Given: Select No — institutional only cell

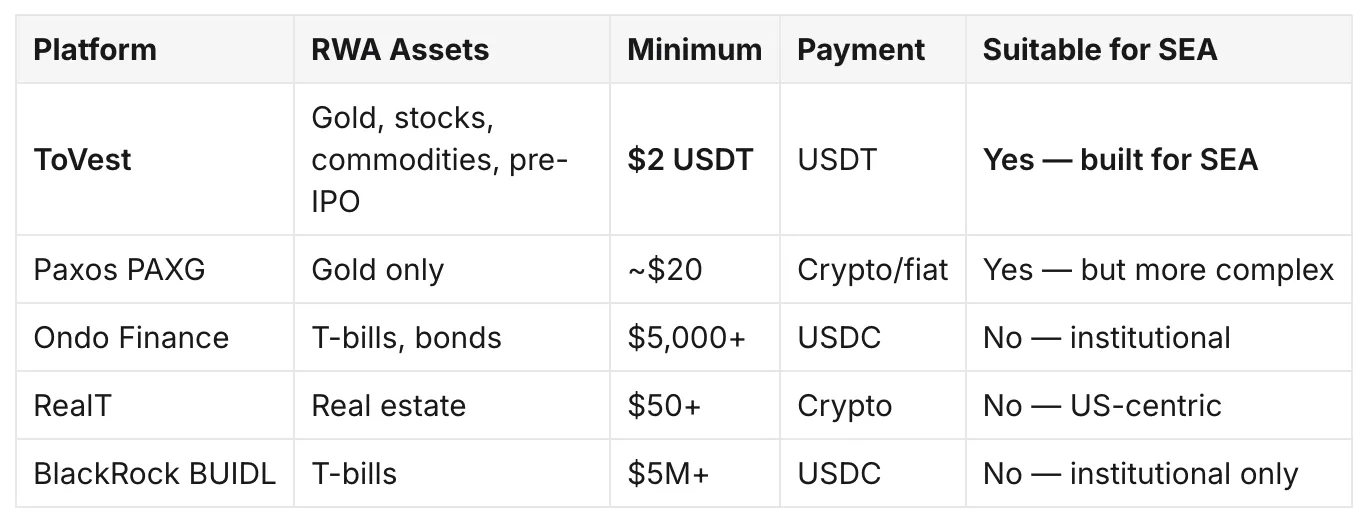Looking at the screenshot, I should [x=1141, y=474].
